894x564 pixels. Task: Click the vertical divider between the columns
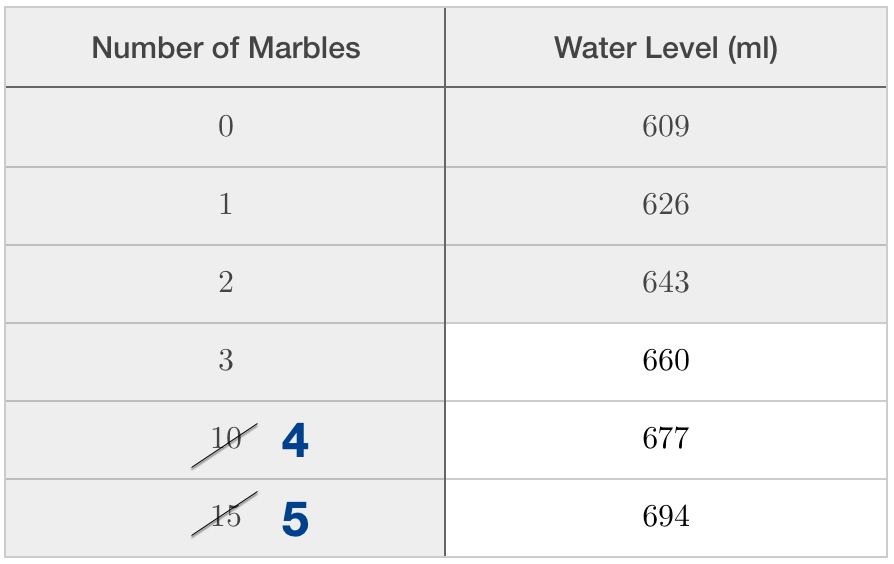click(445, 300)
